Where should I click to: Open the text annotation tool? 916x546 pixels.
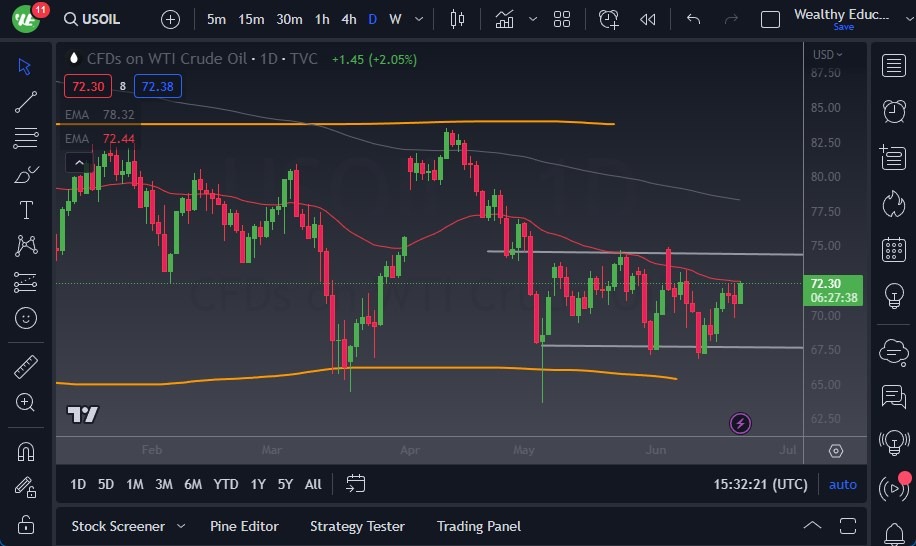26,210
